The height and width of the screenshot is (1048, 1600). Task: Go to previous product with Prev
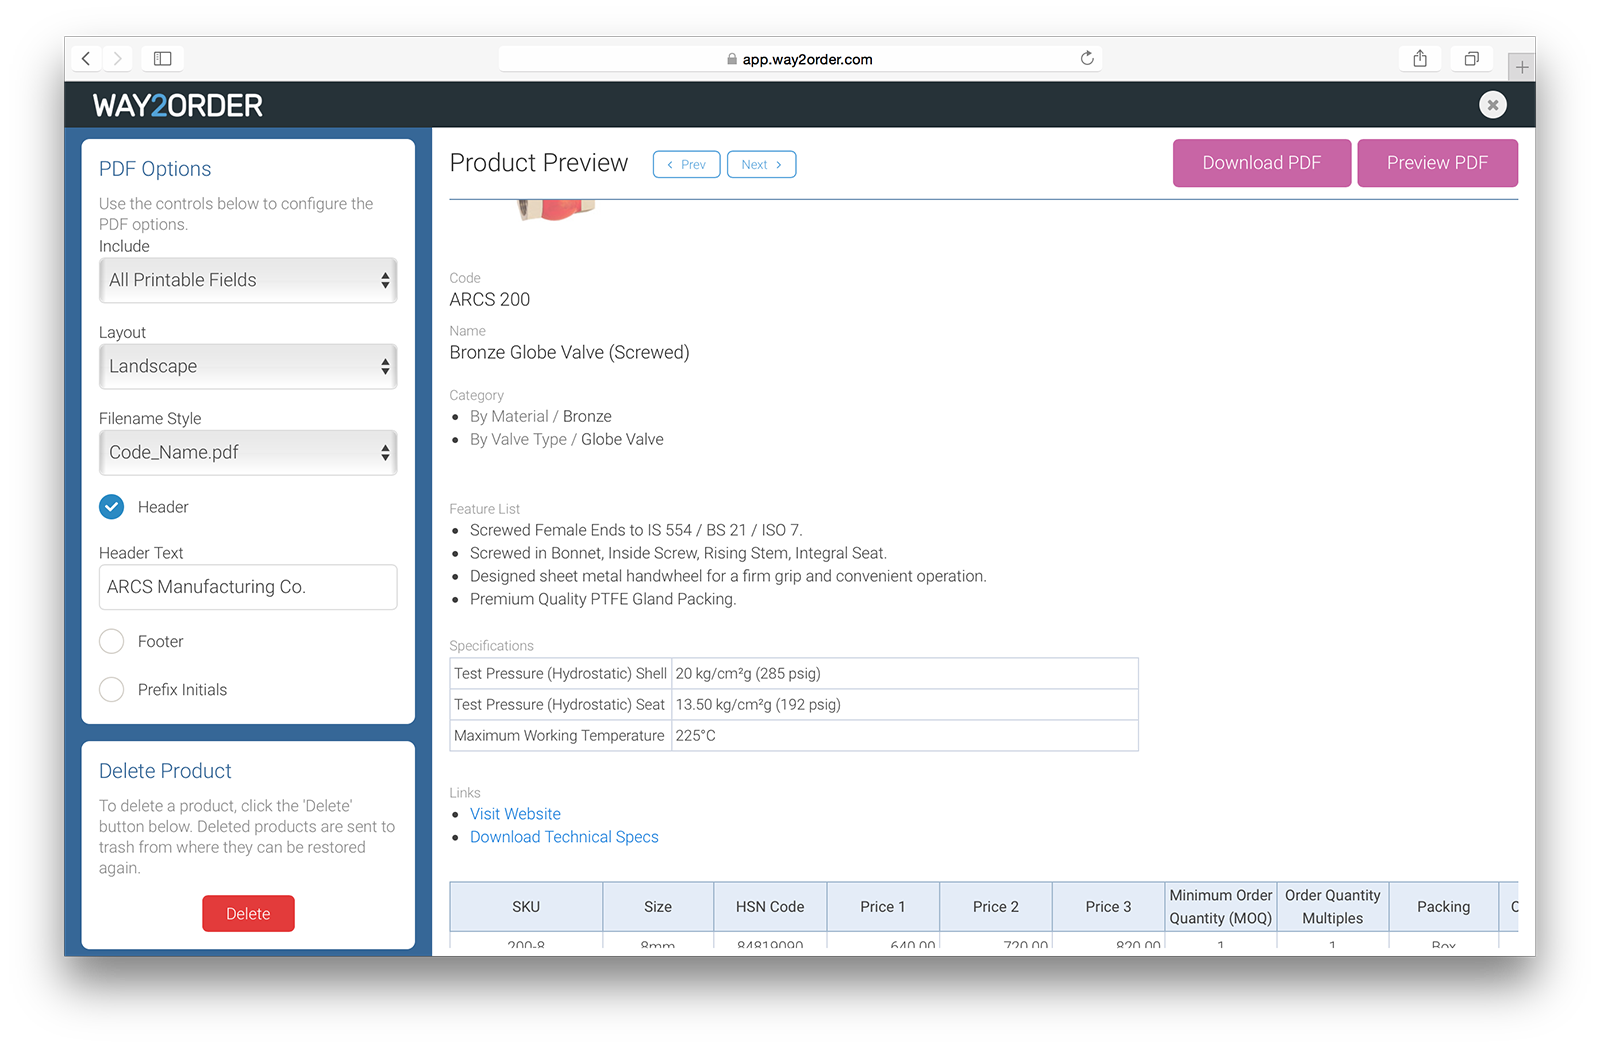(687, 164)
